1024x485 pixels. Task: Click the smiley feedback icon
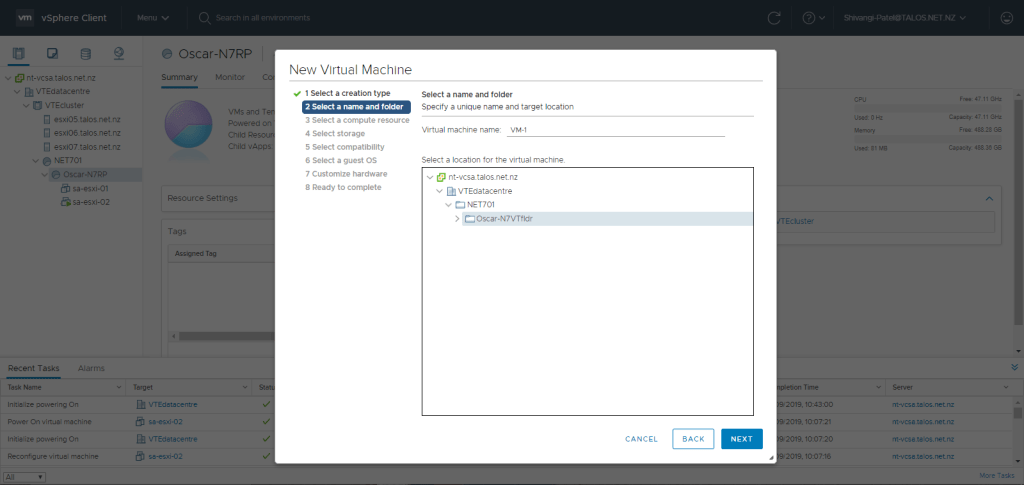[1005, 18]
